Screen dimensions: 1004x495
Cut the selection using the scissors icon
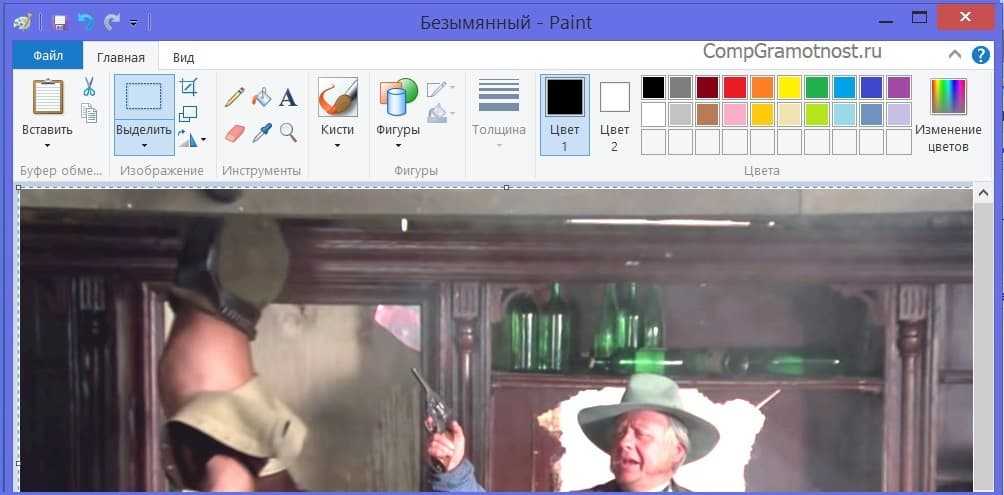click(x=89, y=87)
